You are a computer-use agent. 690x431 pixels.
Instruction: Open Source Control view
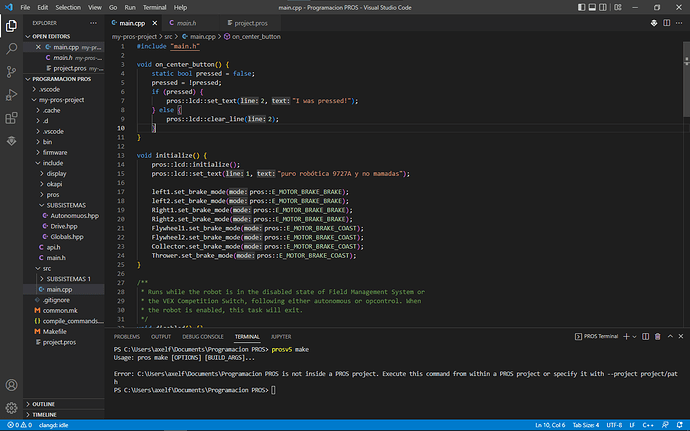(11, 72)
